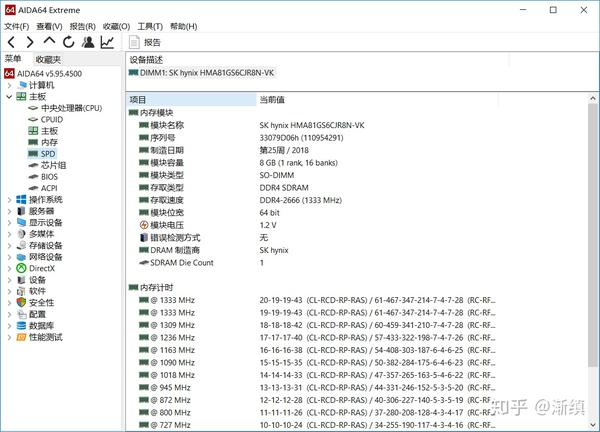Click the Forward navigation arrow
The height and width of the screenshot is (432, 600).
30,42
